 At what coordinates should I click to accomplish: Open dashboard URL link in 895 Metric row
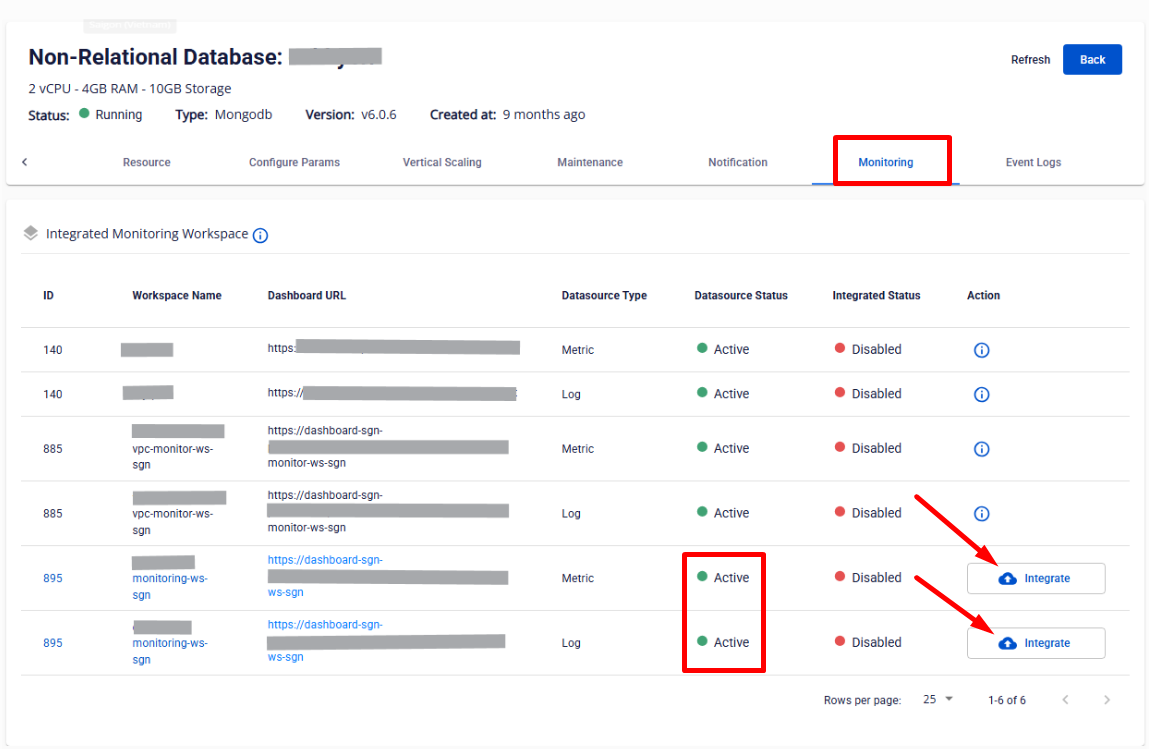(x=325, y=560)
